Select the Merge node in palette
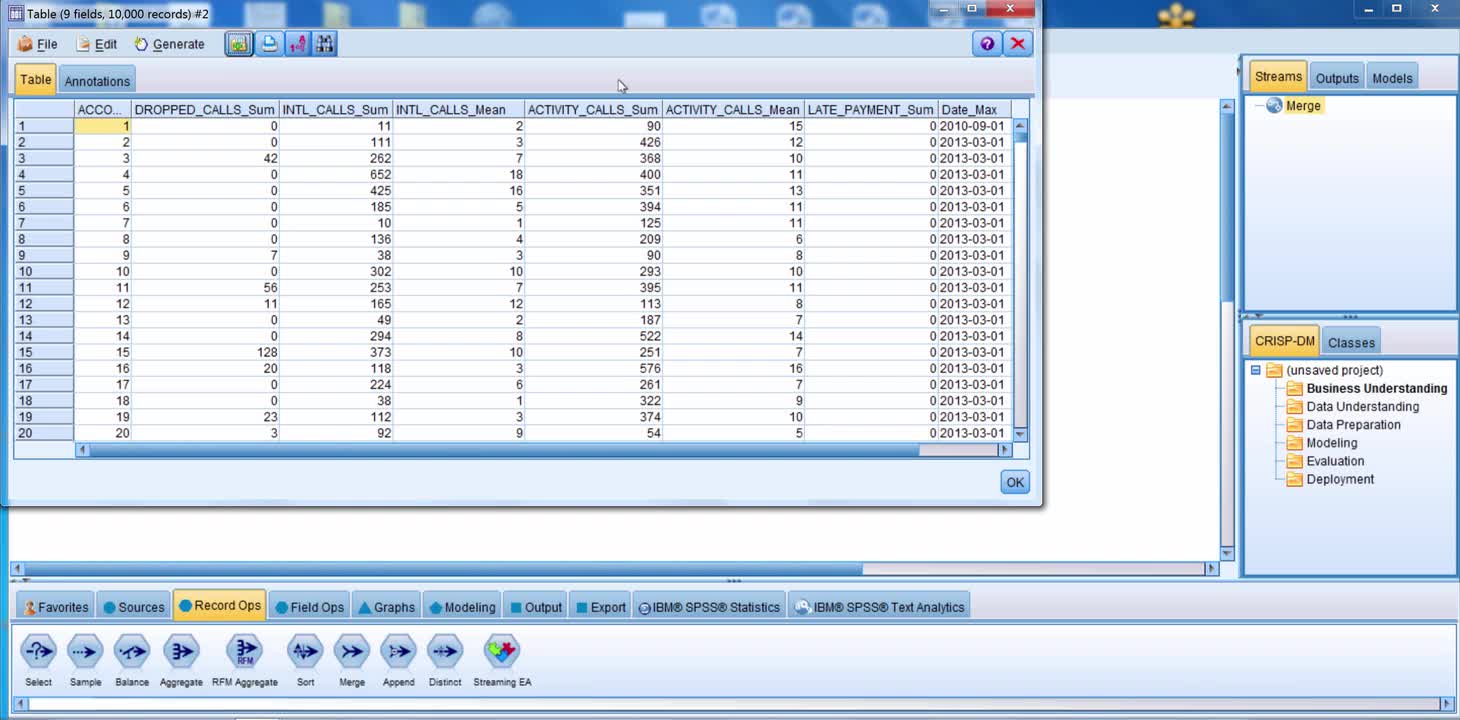 [352, 652]
